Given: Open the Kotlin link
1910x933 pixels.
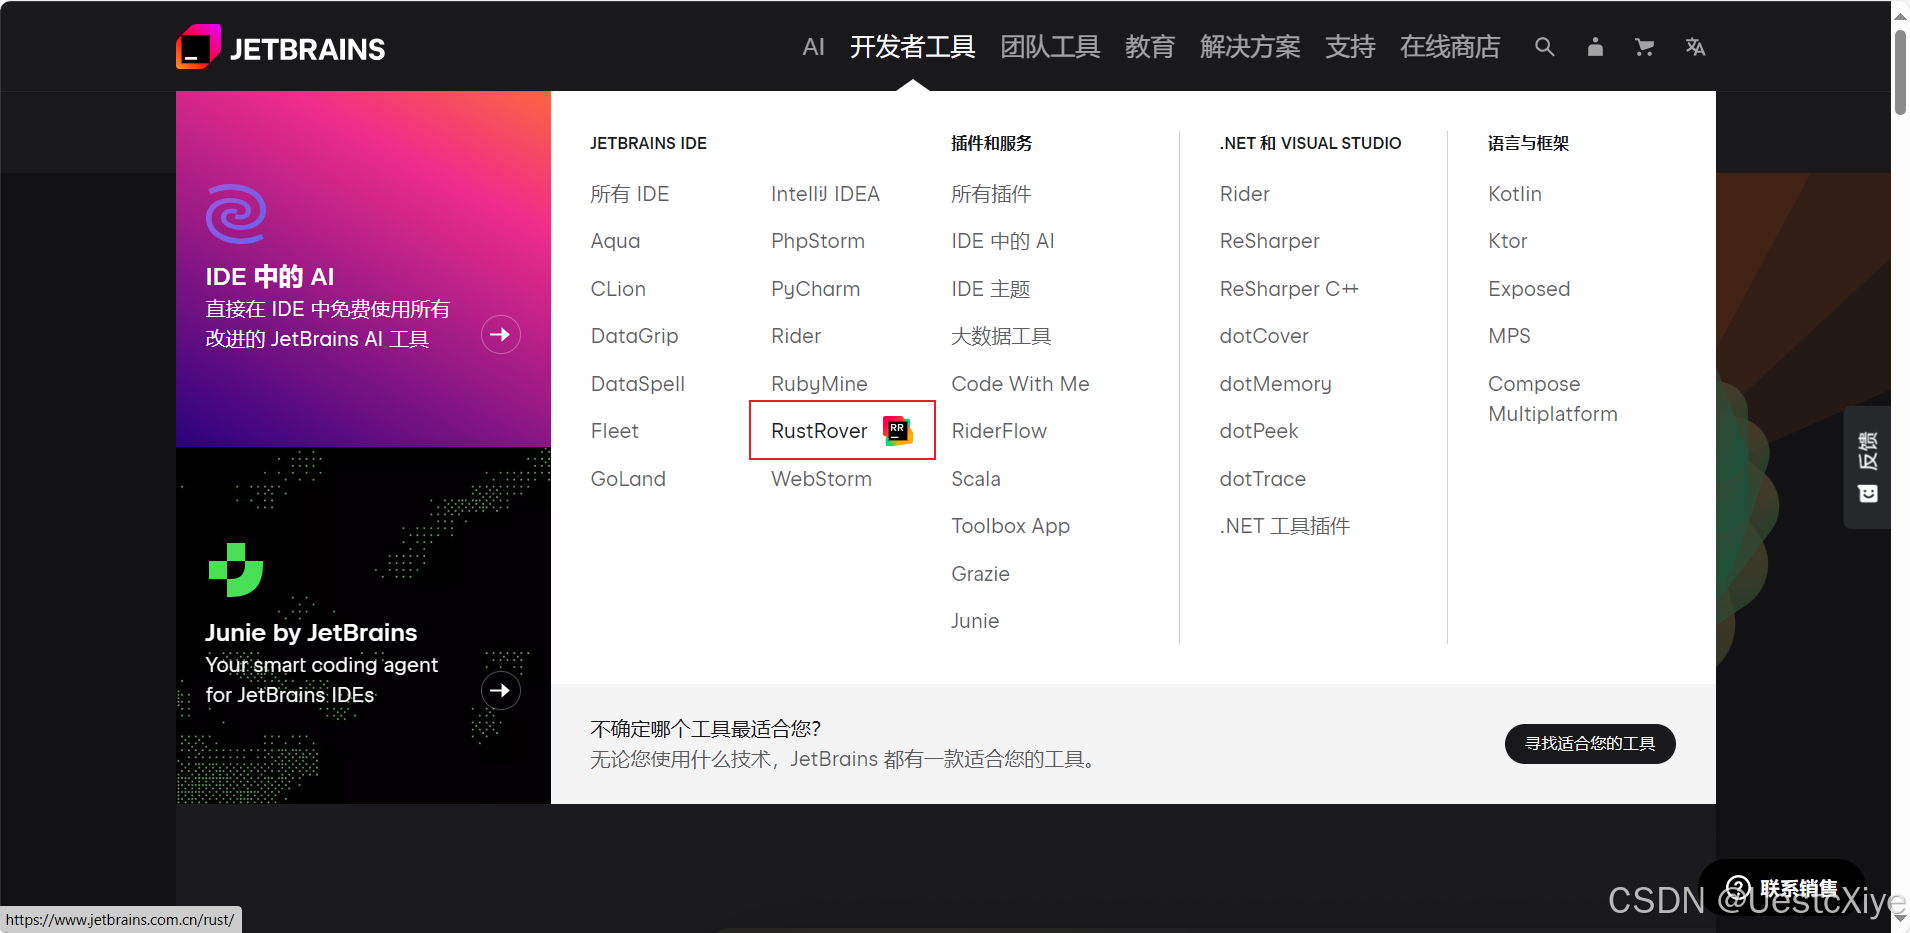Looking at the screenshot, I should click(x=1515, y=194).
